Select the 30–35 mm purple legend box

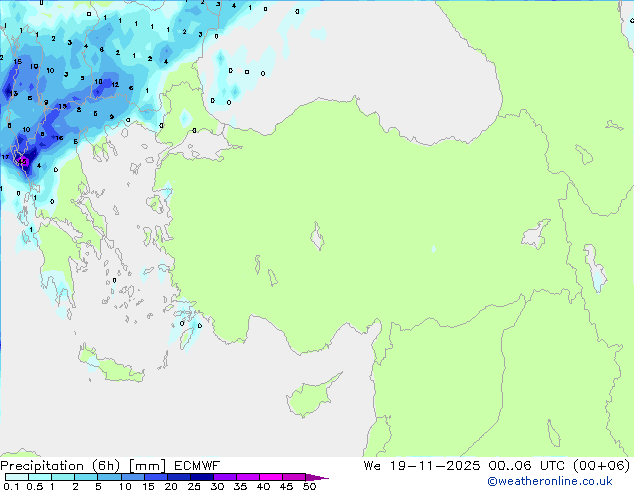coord(225,477)
